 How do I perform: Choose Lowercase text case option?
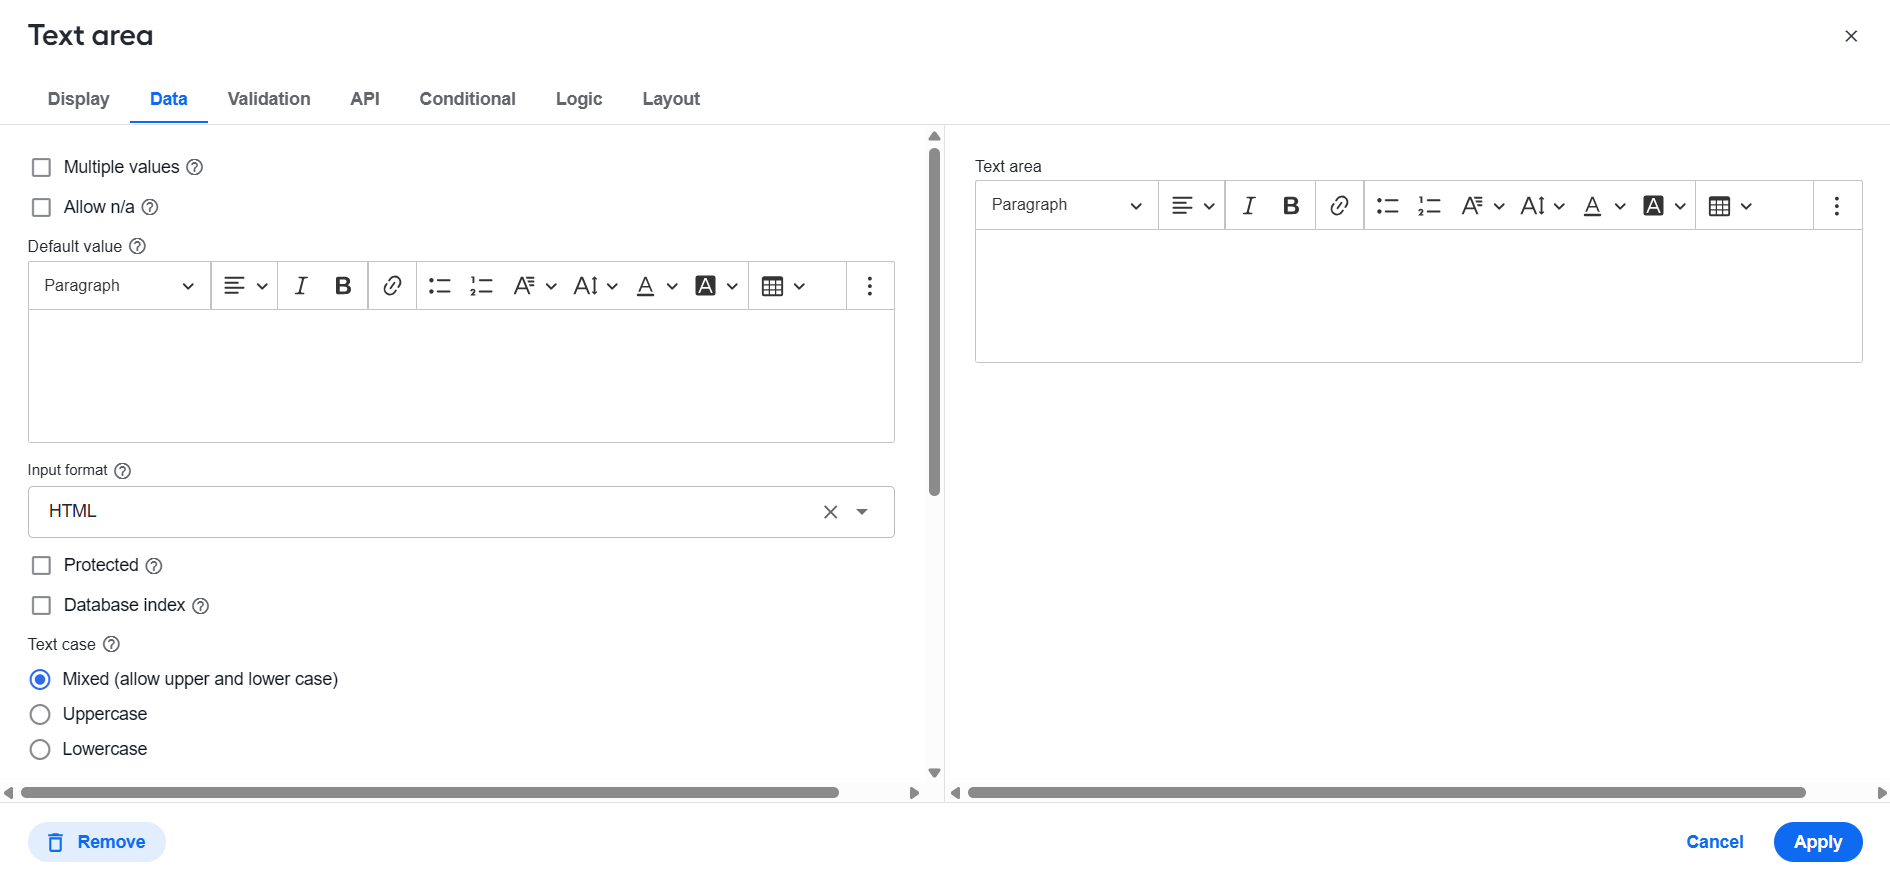point(40,749)
